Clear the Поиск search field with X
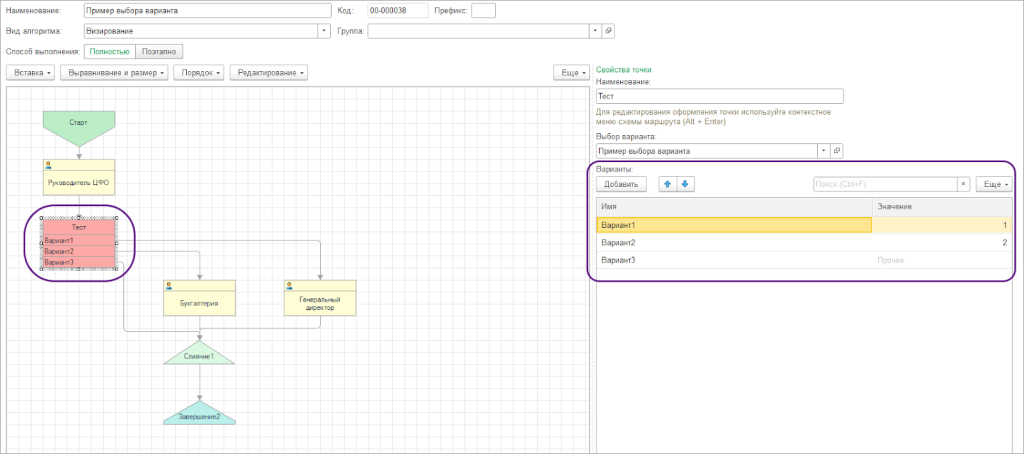This screenshot has width=1024, height=454. click(x=963, y=184)
